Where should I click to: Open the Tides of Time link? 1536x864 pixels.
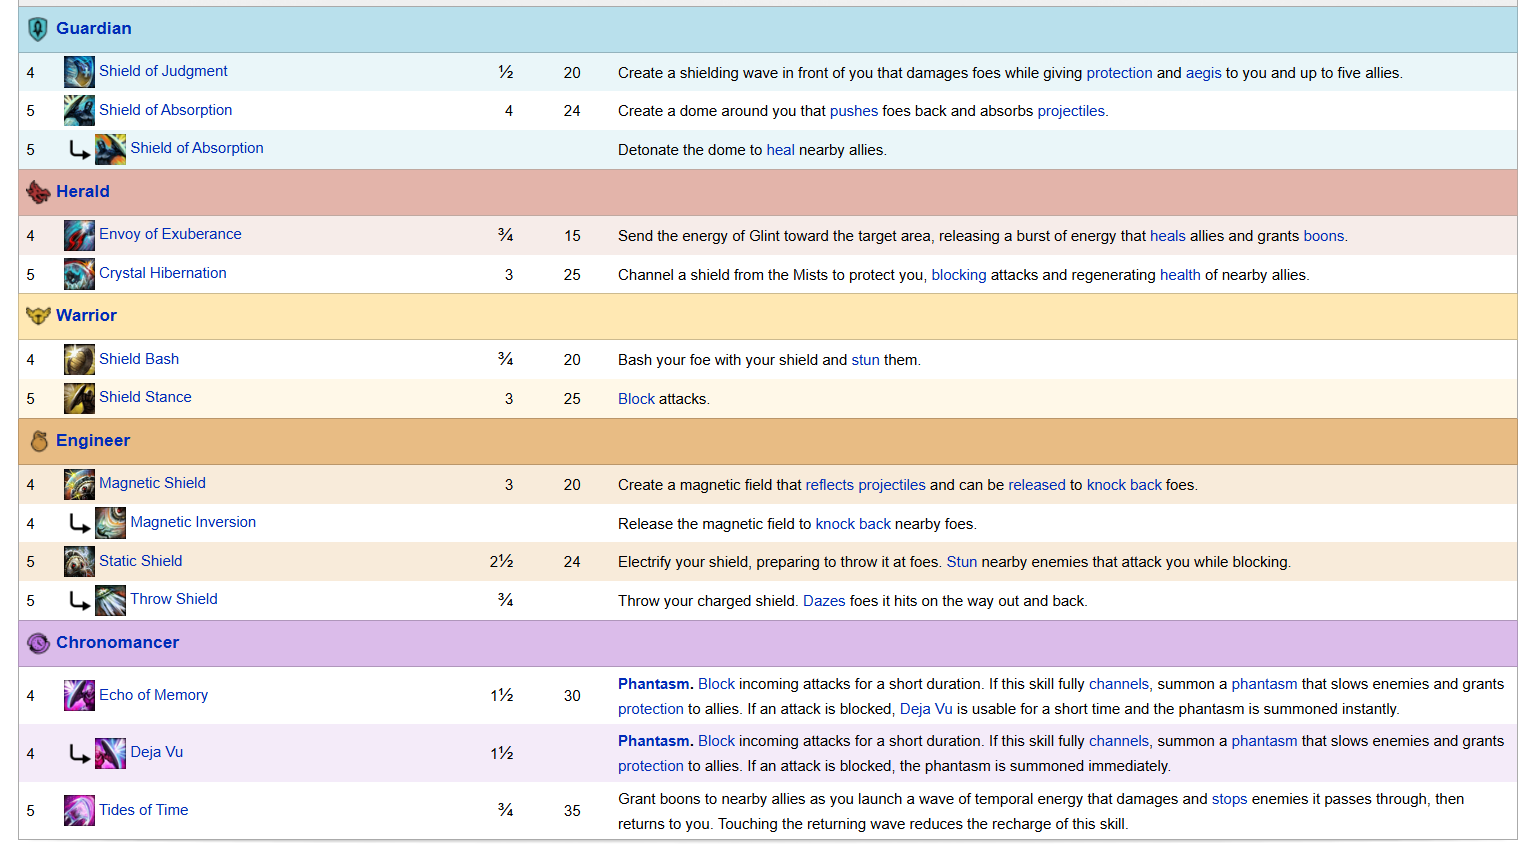click(143, 810)
